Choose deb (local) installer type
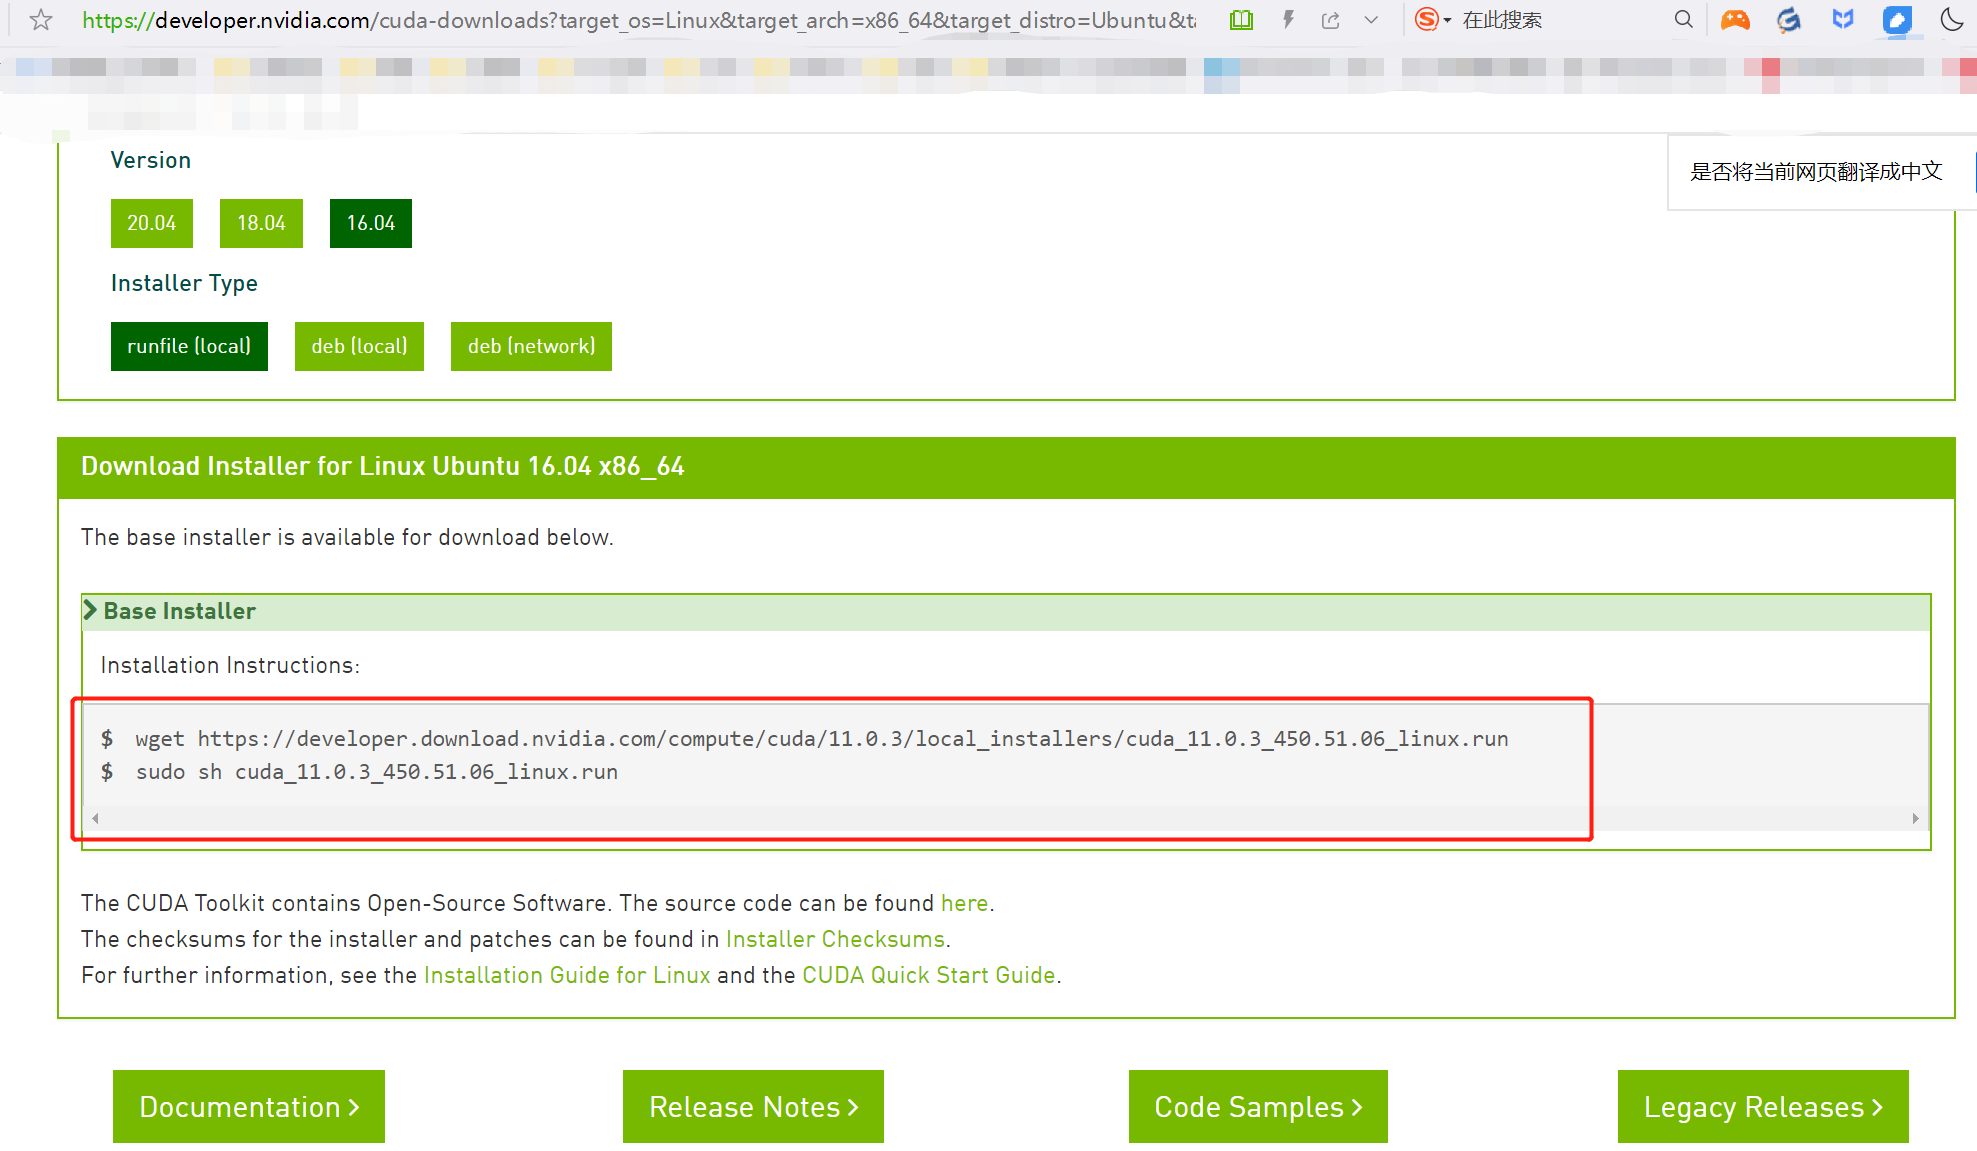Image resolution: width=1977 pixels, height=1151 pixels. (x=359, y=346)
